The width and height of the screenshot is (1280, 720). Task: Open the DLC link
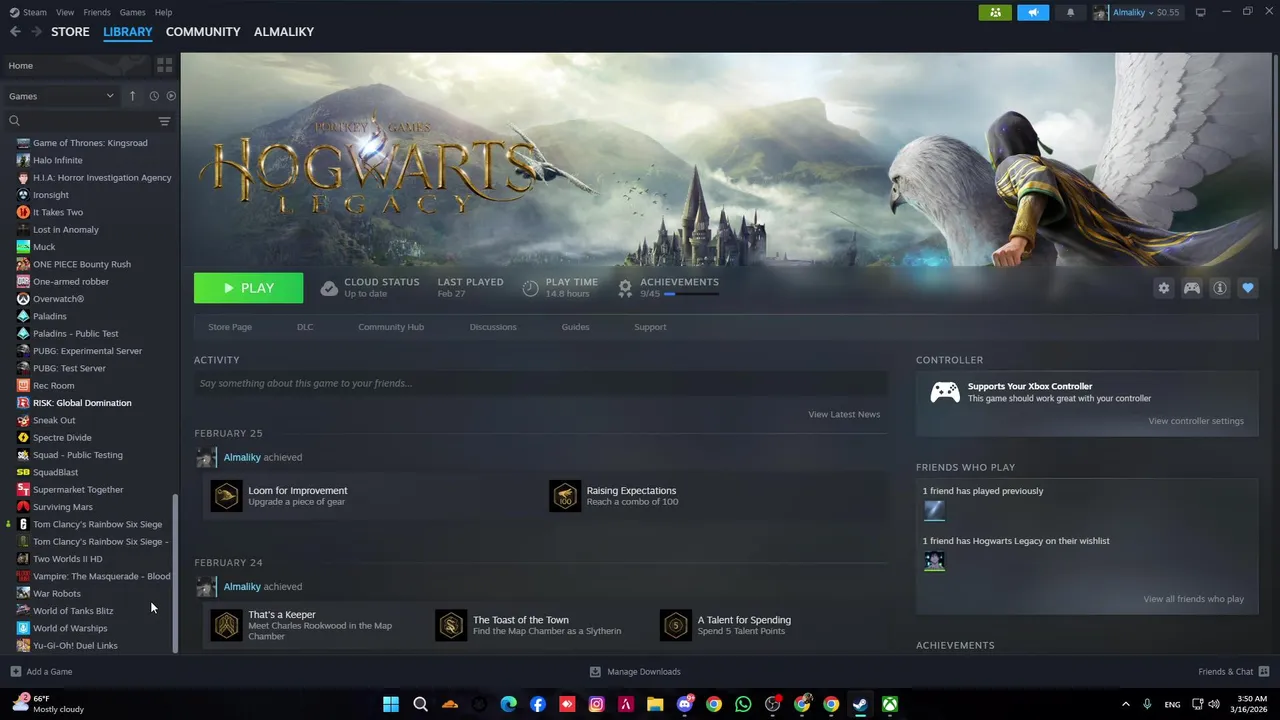coord(305,327)
